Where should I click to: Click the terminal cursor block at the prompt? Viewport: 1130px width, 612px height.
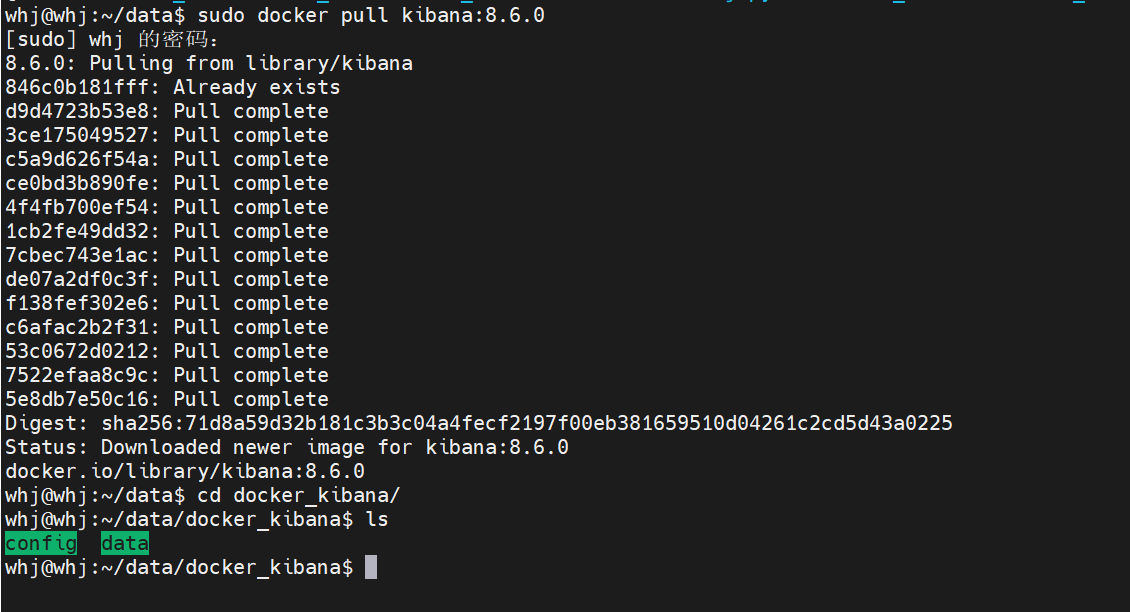point(371,568)
